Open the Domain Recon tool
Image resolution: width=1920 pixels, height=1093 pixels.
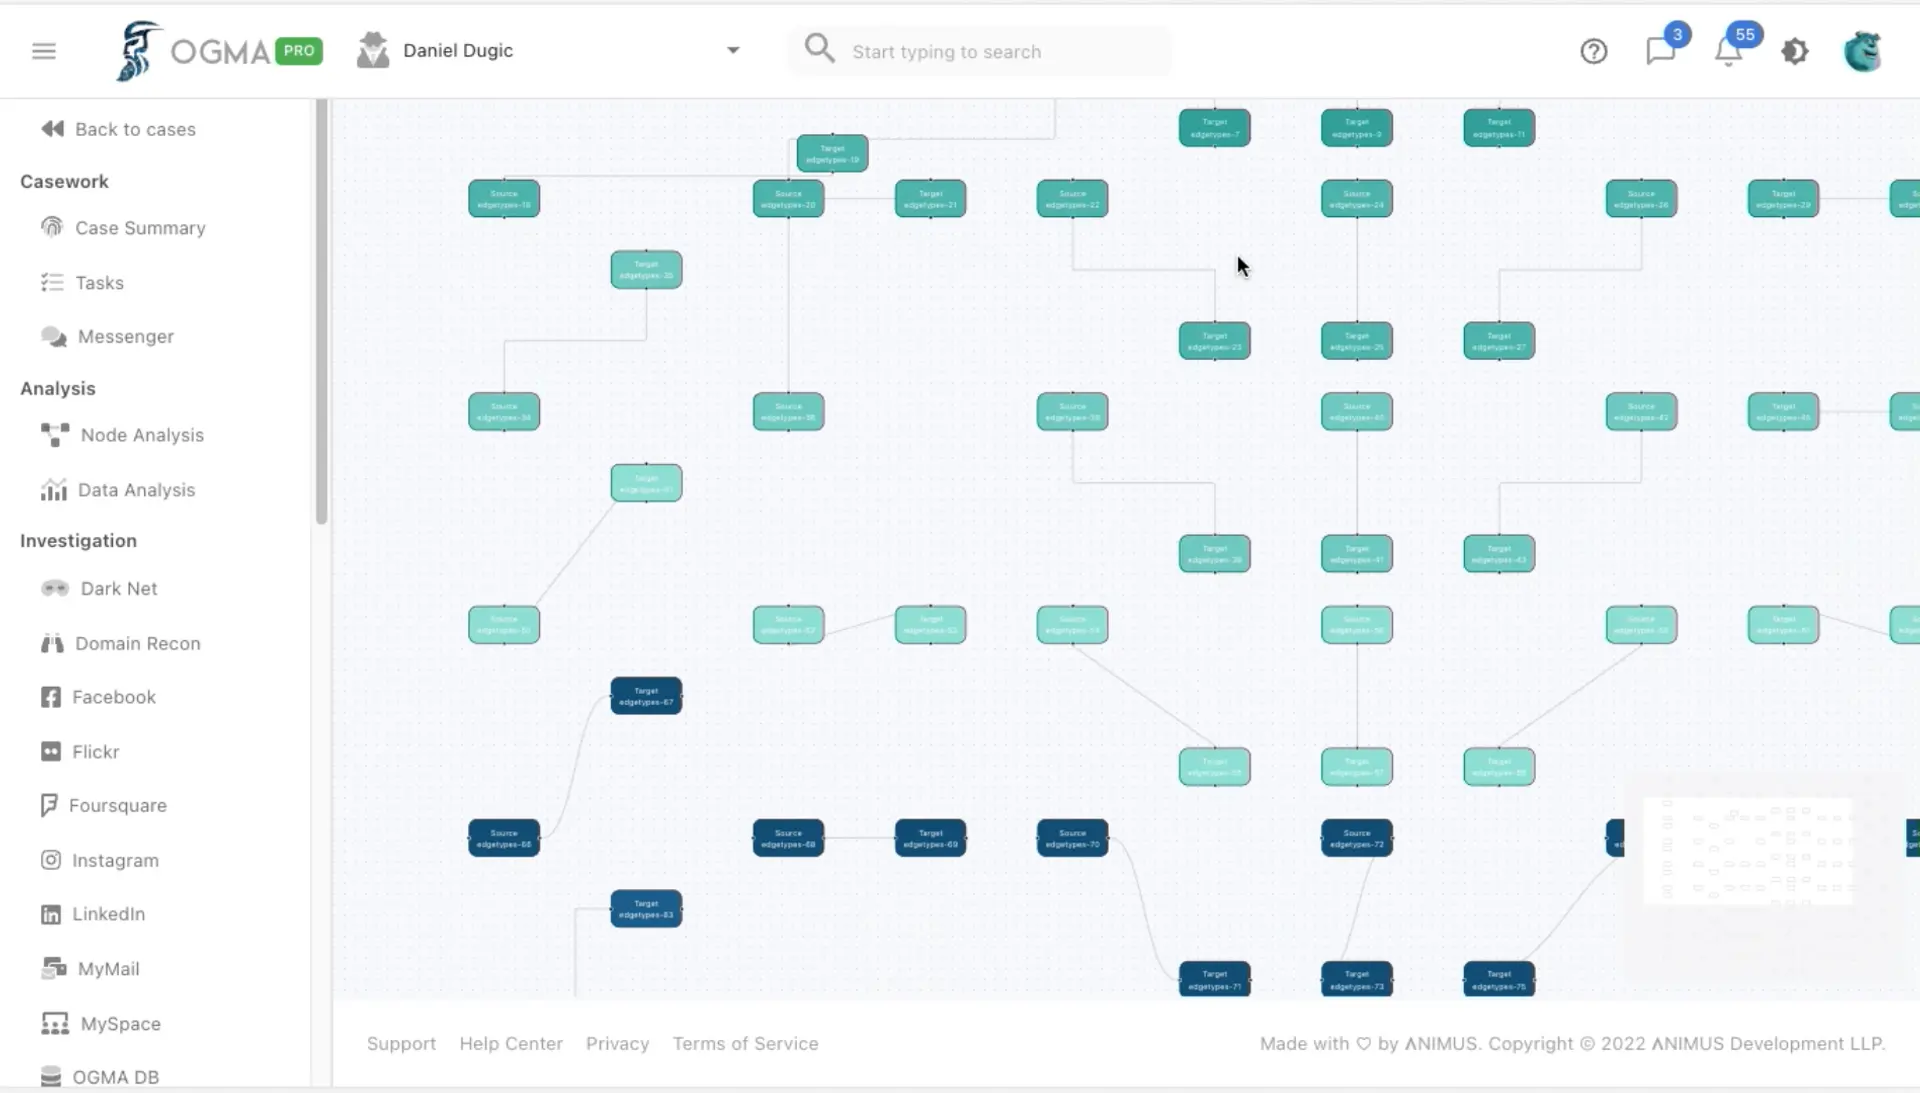coord(137,644)
